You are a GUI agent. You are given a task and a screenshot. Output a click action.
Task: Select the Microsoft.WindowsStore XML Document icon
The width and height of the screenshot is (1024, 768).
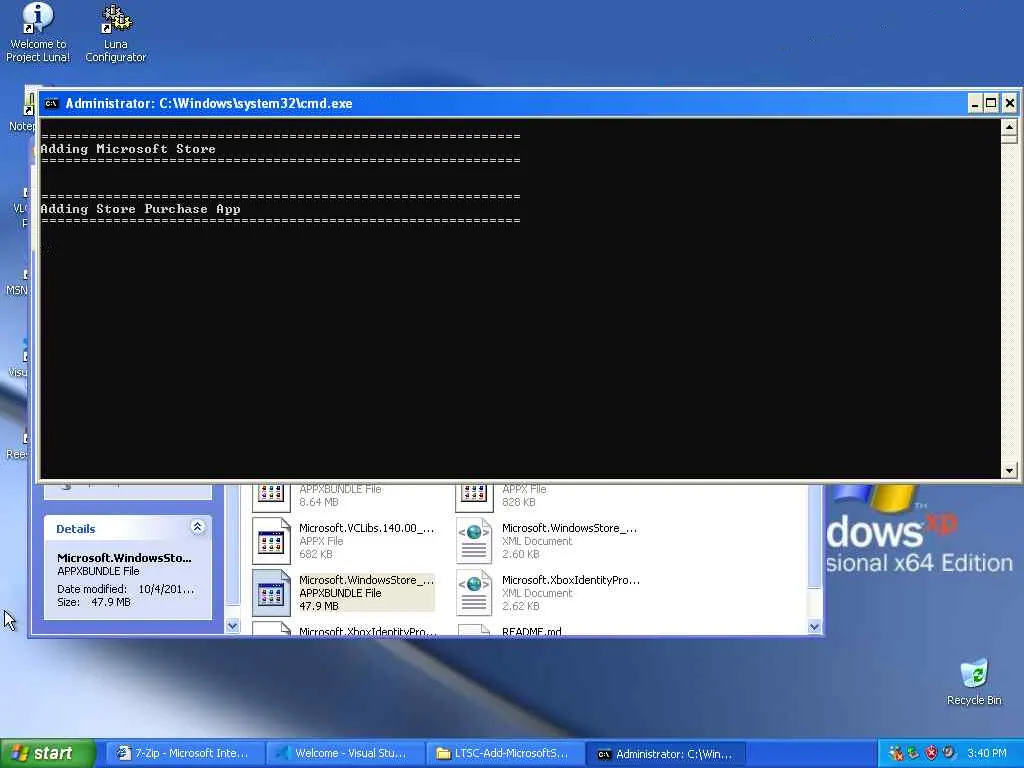coord(474,541)
